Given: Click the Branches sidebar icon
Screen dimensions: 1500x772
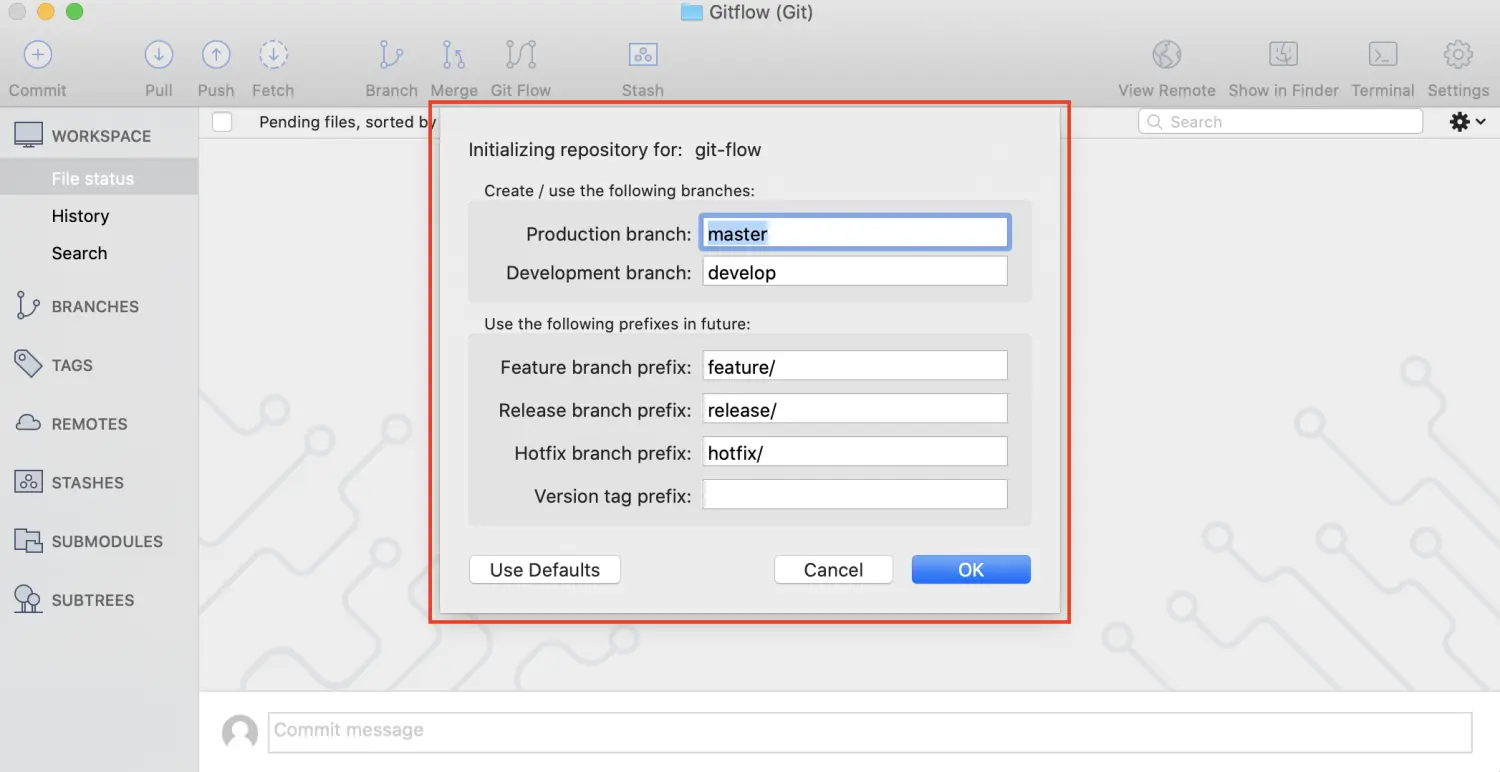Looking at the screenshot, I should tap(28, 307).
